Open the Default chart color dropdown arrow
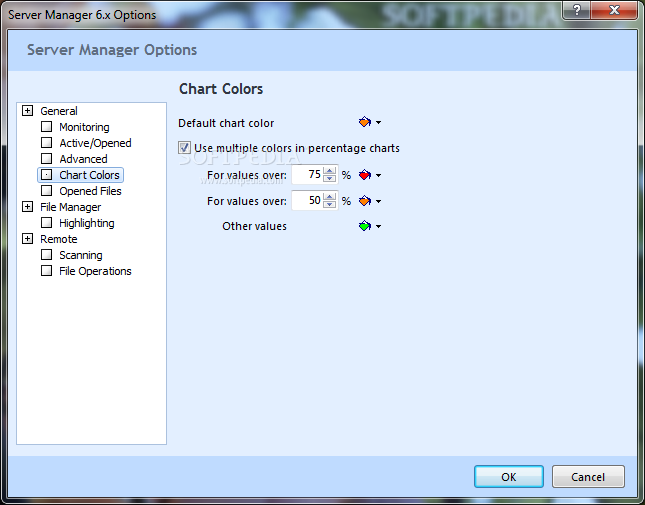The image size is (645, 505). (x=378, y=123)
